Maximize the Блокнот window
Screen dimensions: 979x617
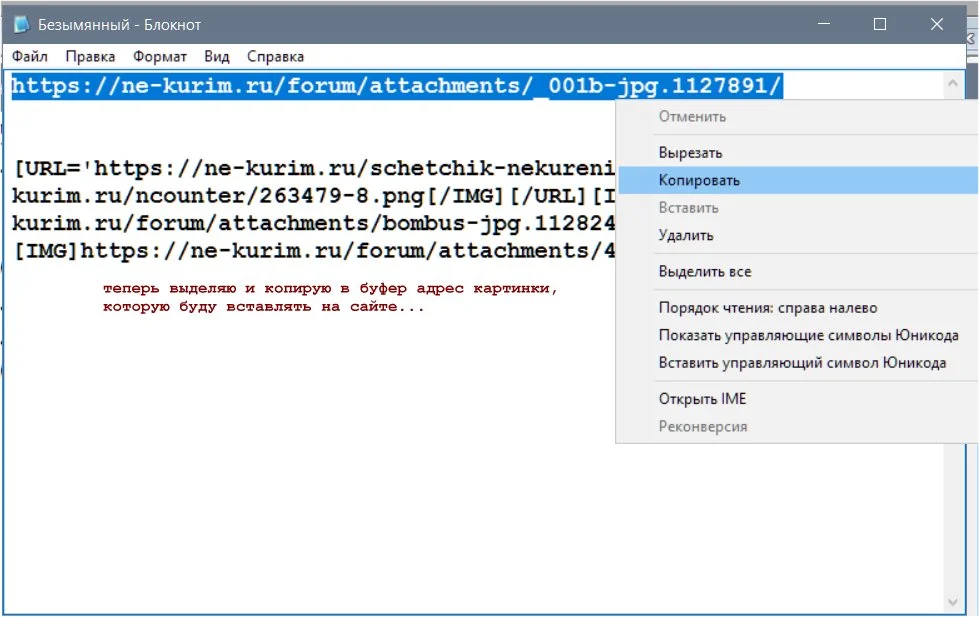pos(880,24)
